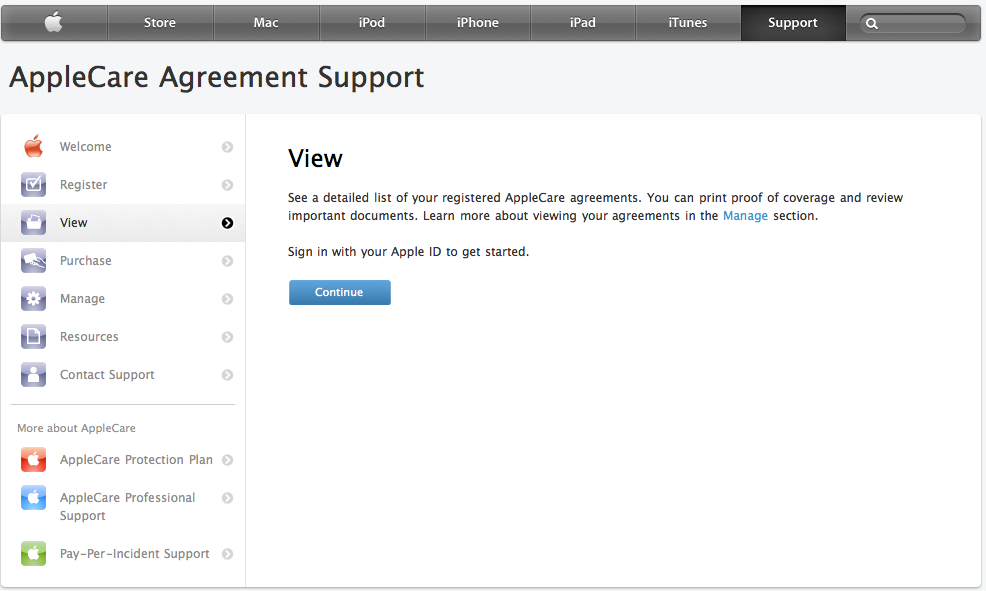This screenshot has width=986, height=591.
Task: Select the View item in sidebar
Action: 74,223
